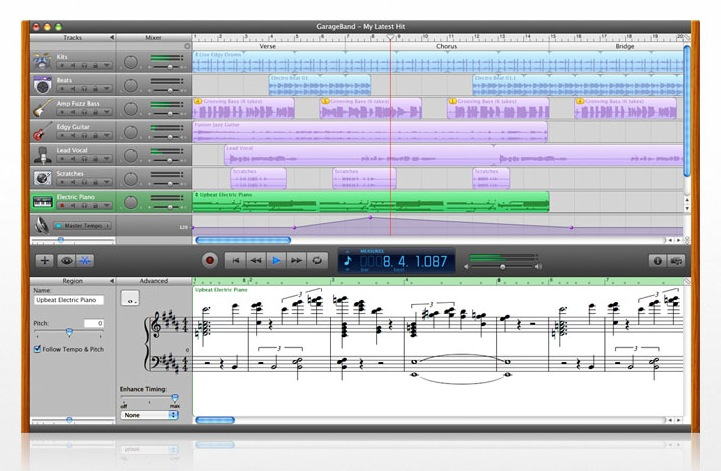Mute the Kits track
This screenshot has width=721, height=471.
point(74,67)
